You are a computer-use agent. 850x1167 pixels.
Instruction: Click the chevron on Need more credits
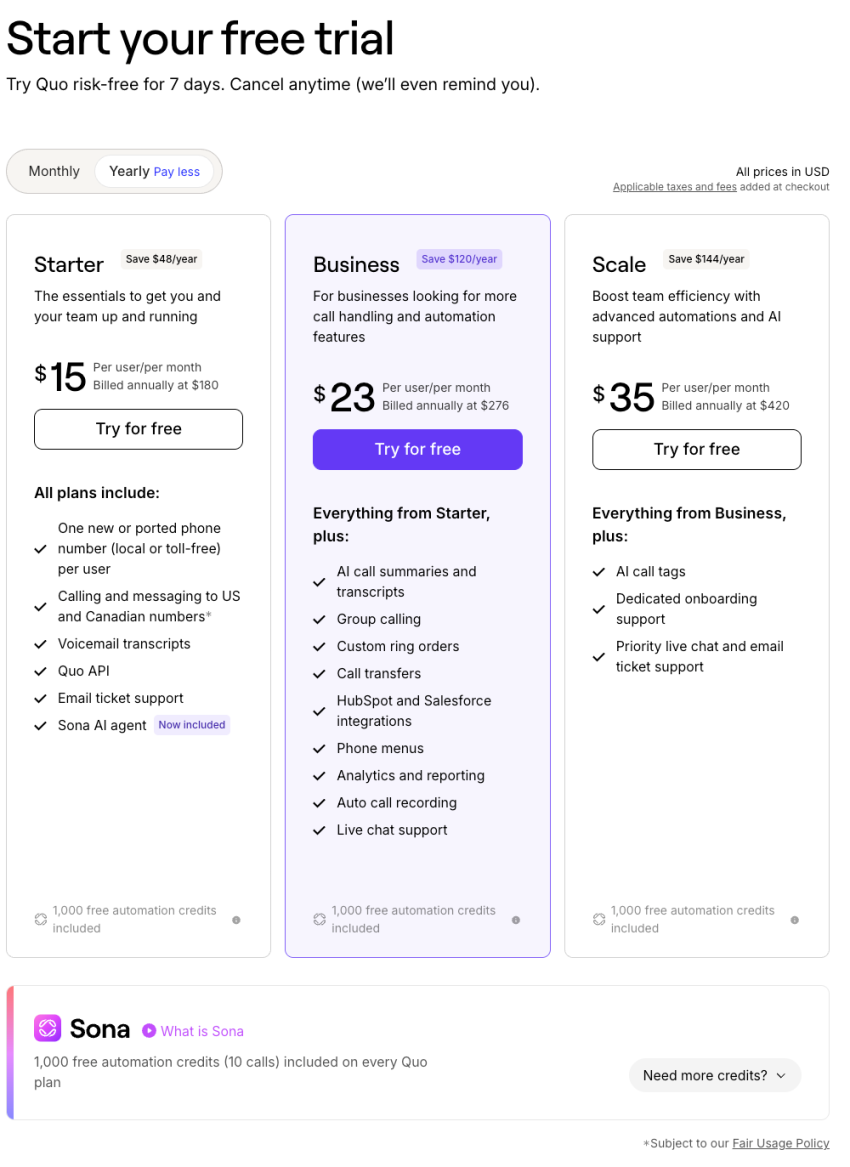click(781, 1076)
